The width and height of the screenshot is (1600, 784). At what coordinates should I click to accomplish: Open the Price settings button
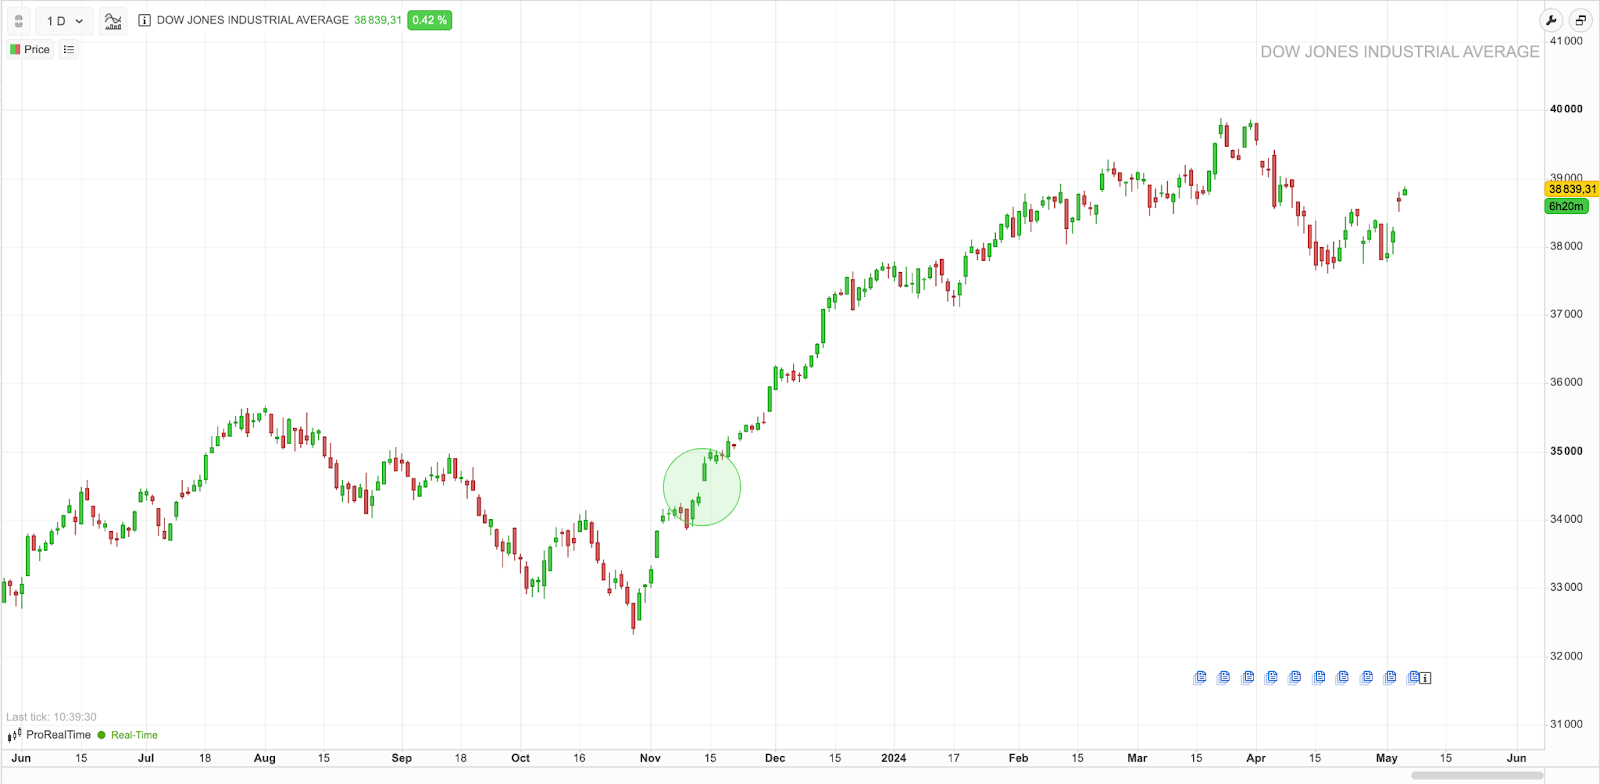30,49
